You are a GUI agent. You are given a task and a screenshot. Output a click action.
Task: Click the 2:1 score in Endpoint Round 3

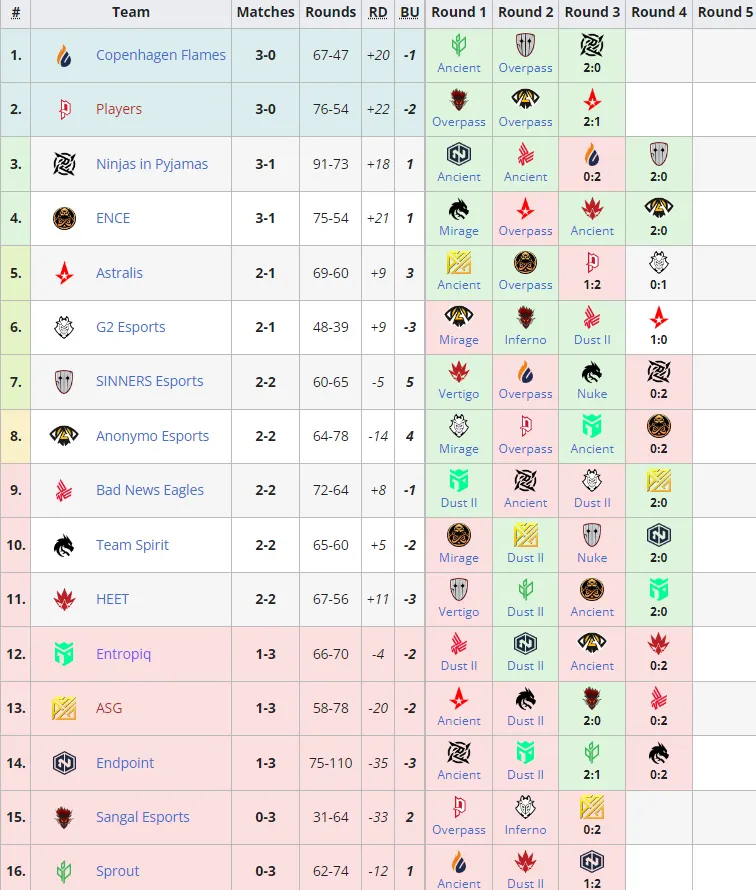click(x=591, y=774)
